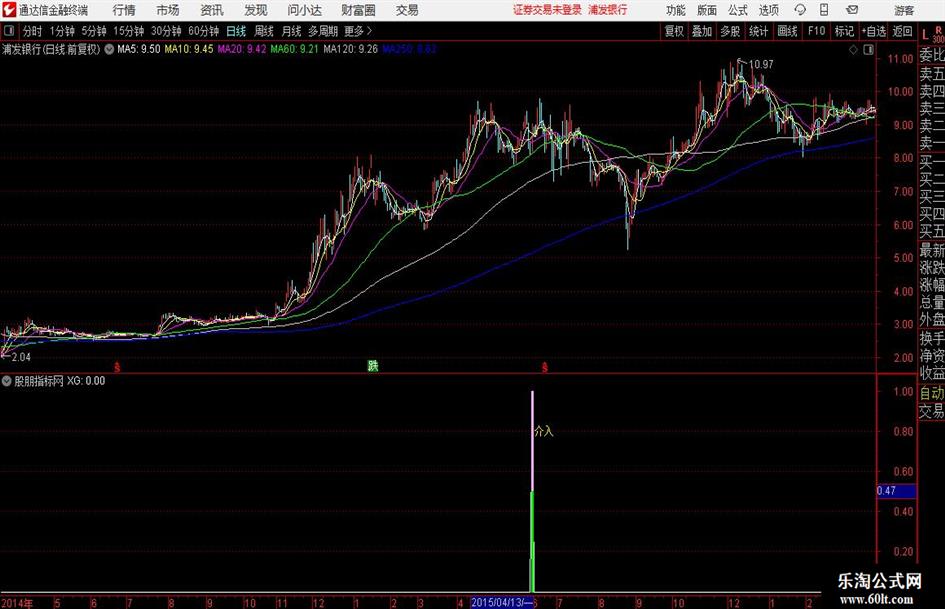Select the 多周期 multi-period tab
This screenshot has height=609, width=945.
323,31
